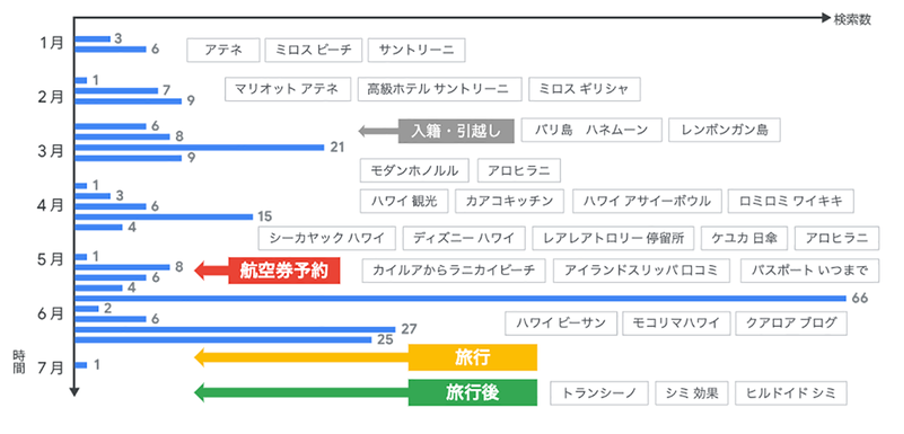Select the June bar labeled 27

[236, 329]
